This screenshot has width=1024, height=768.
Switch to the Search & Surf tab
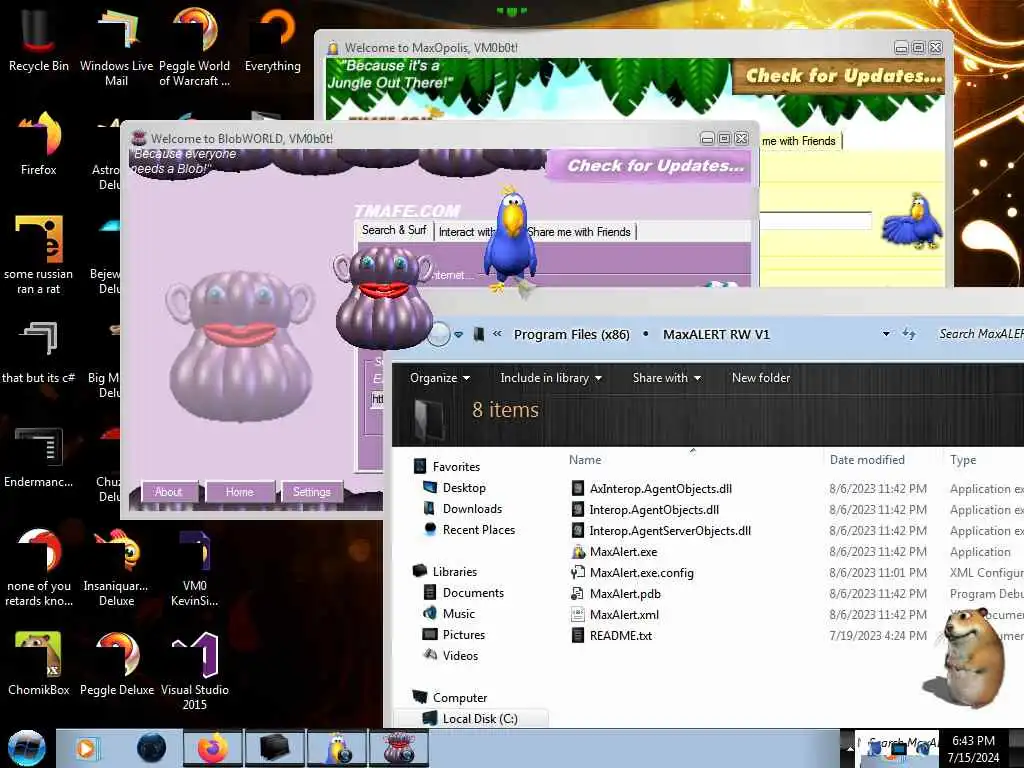point(394,231)
